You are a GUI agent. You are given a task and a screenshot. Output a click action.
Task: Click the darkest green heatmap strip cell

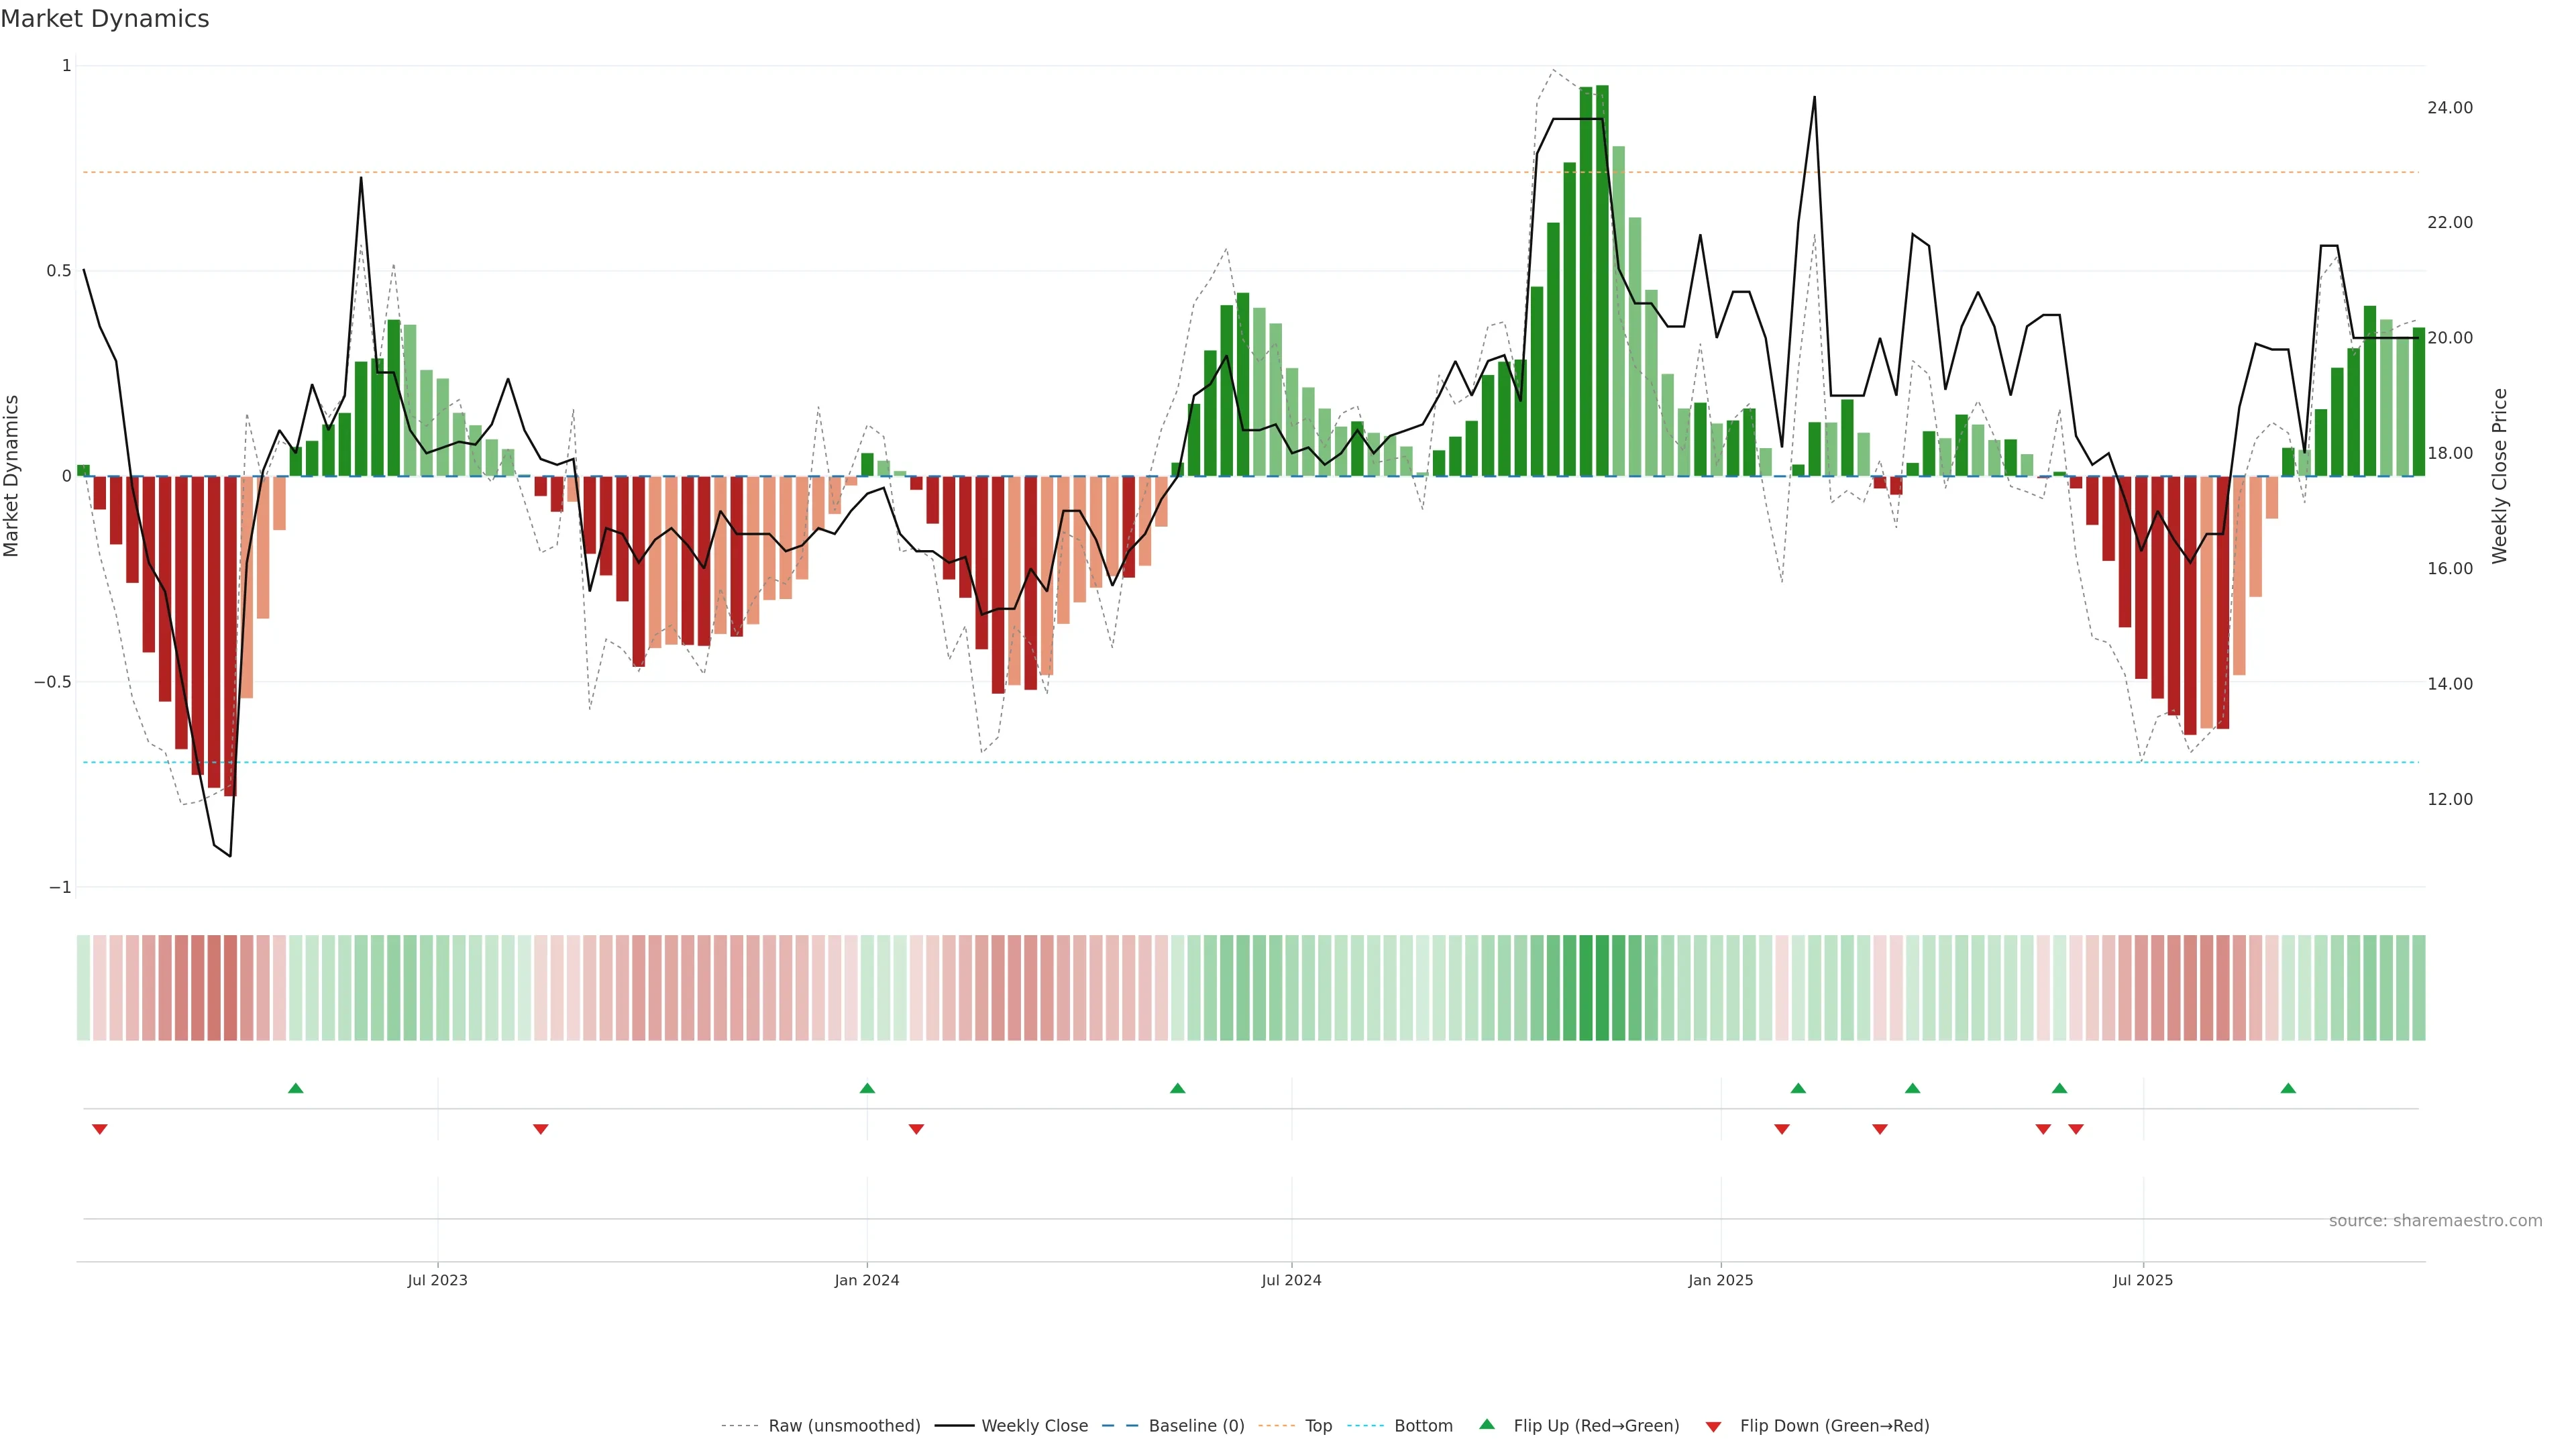click(x=1602, y=988)
